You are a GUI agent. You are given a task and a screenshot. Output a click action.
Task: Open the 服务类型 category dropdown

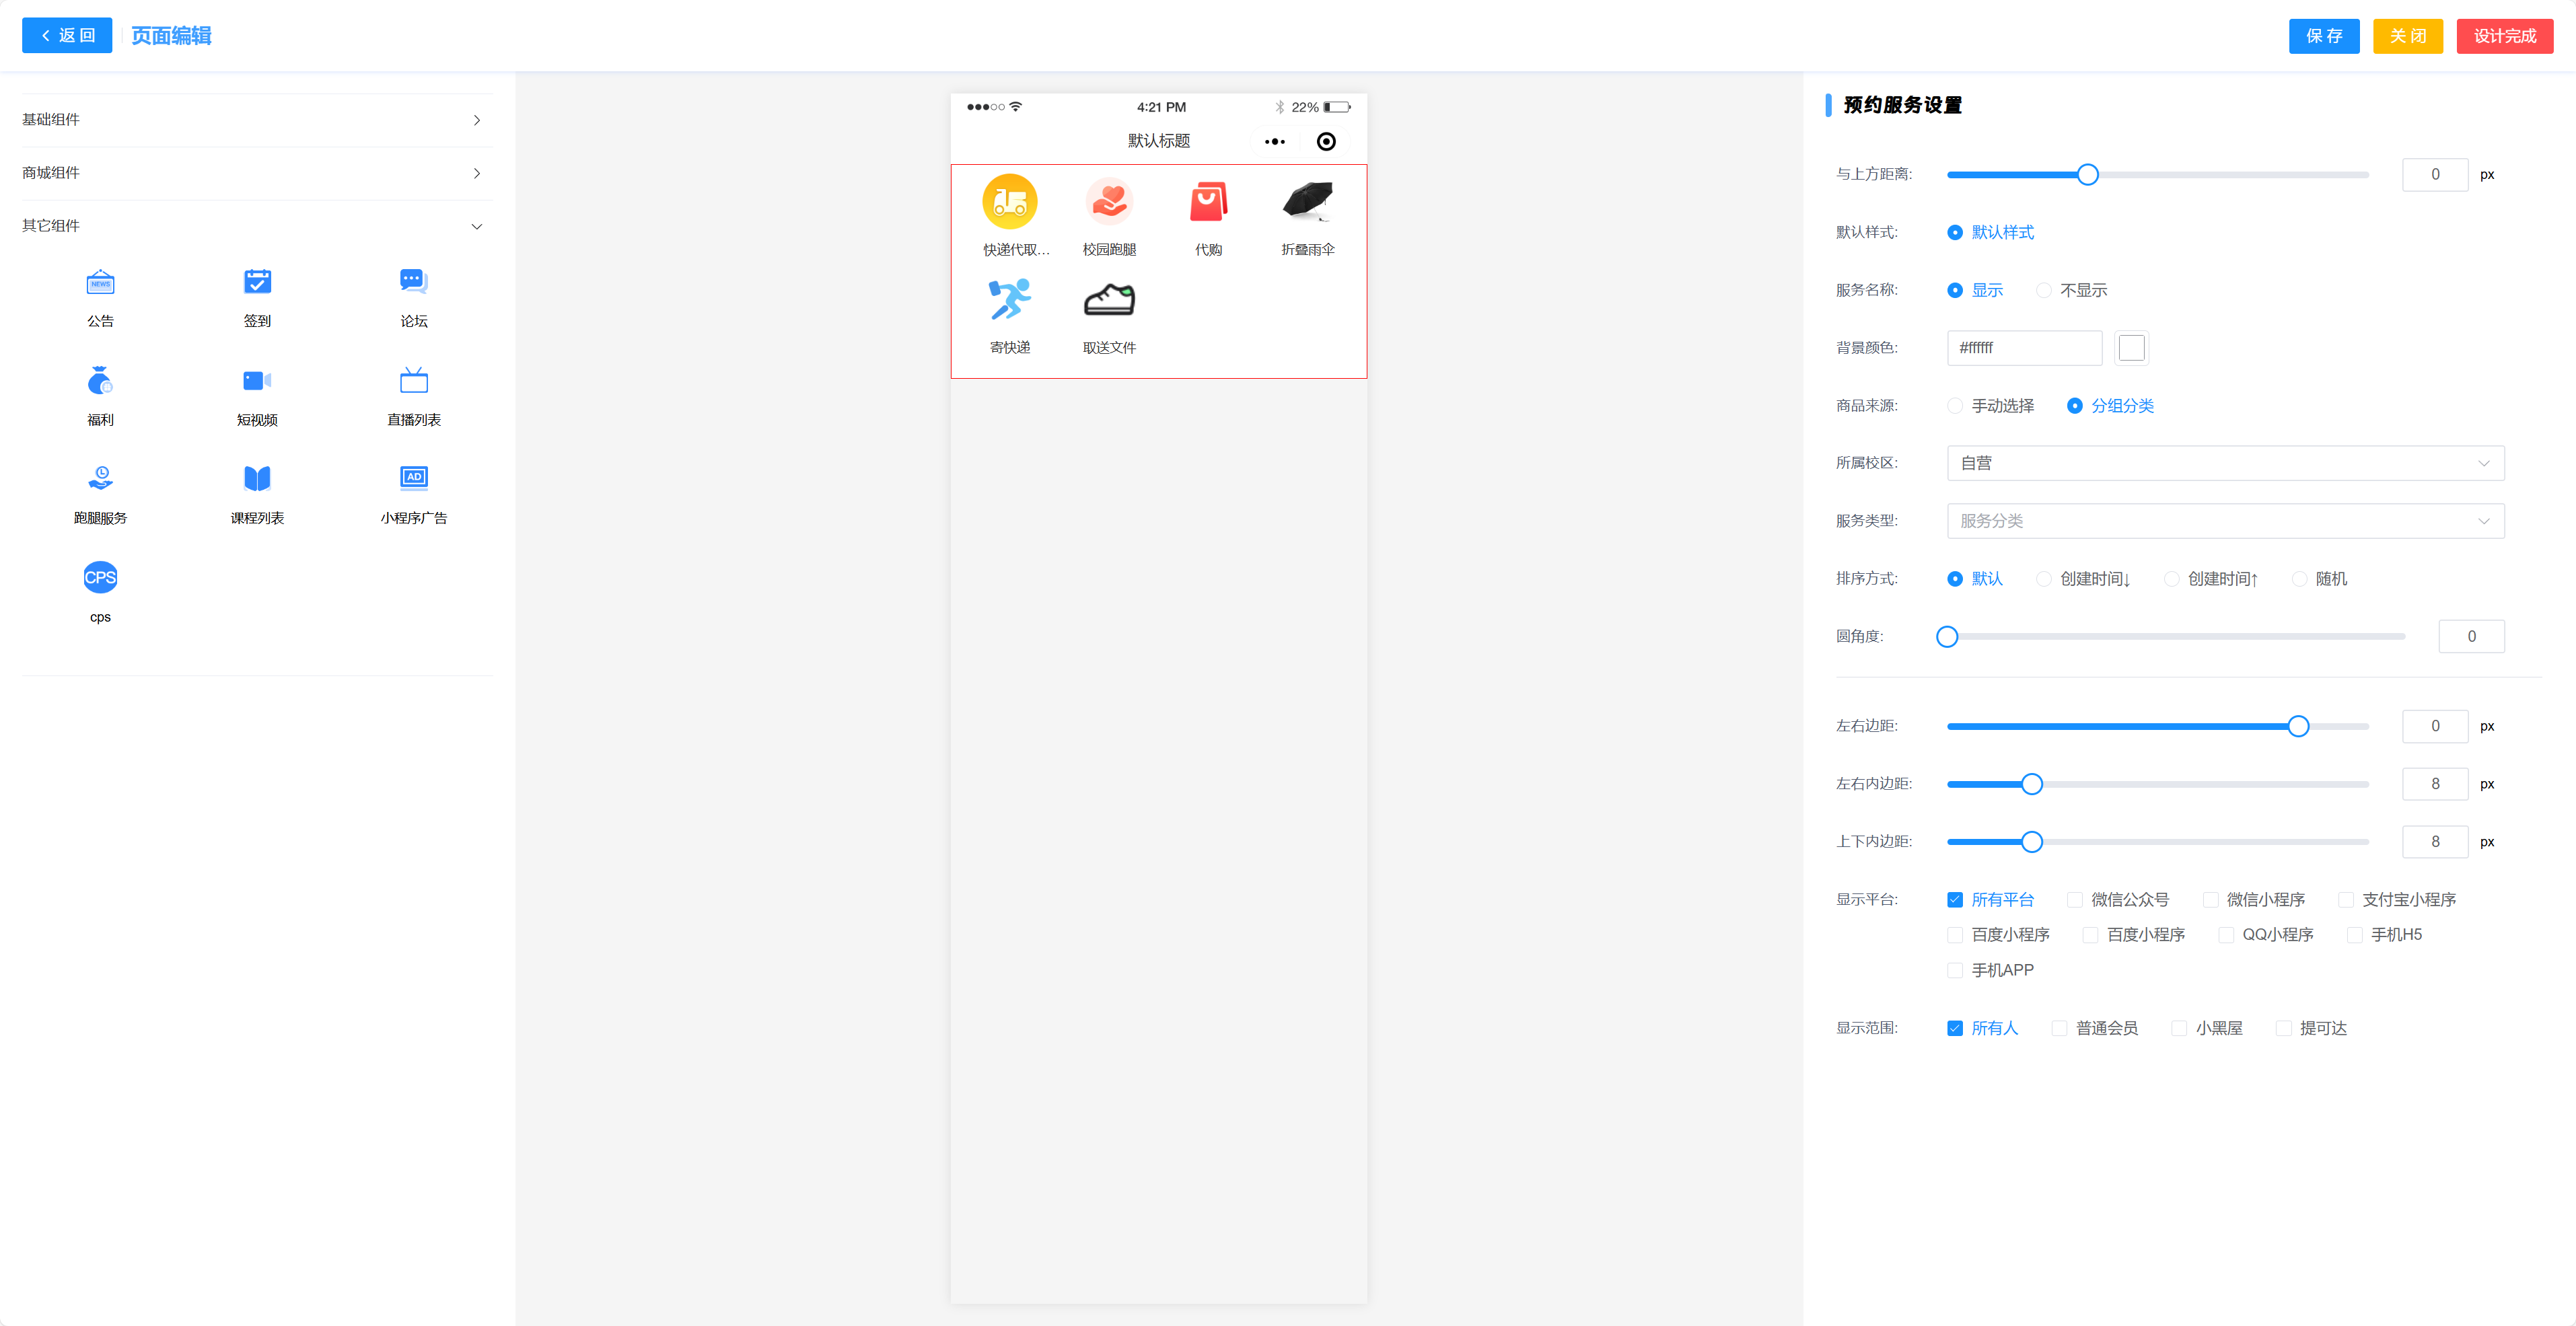[2224, 521]
